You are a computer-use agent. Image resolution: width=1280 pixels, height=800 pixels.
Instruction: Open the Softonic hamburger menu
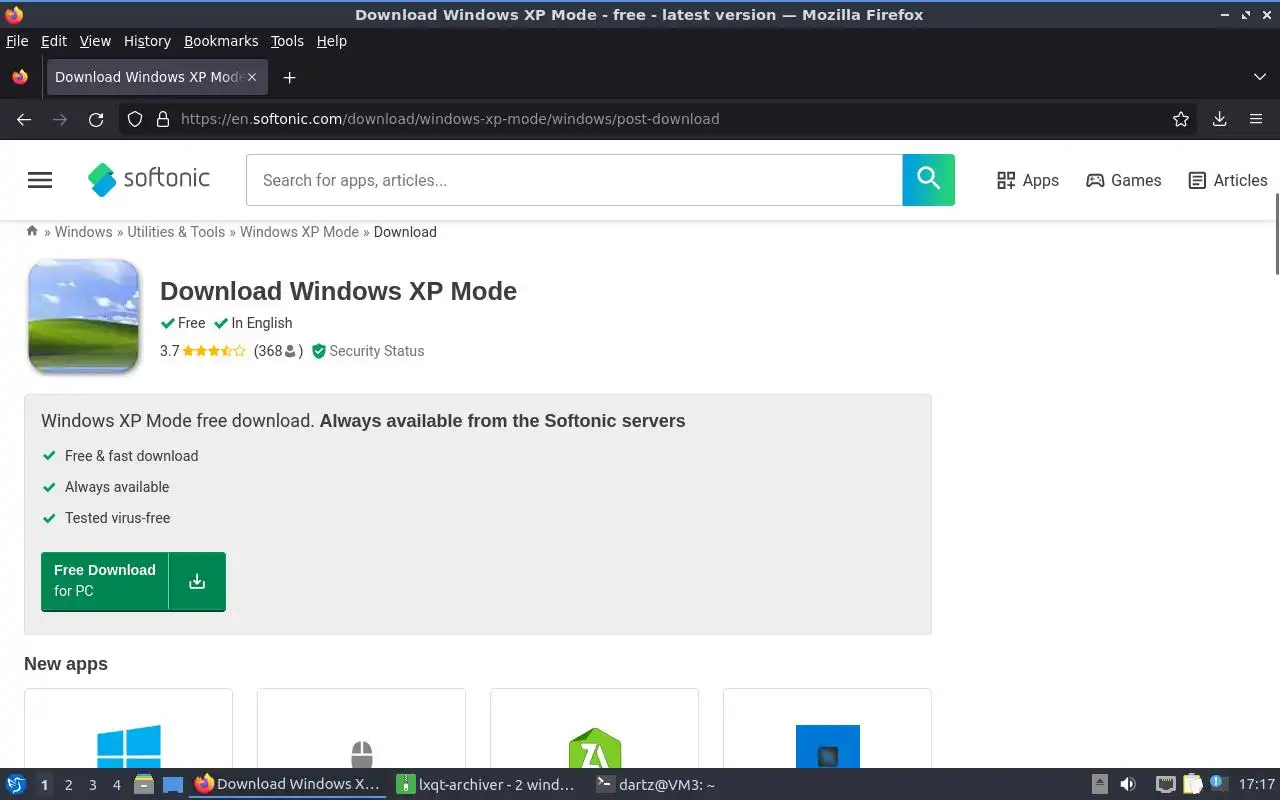pos(40,180)
